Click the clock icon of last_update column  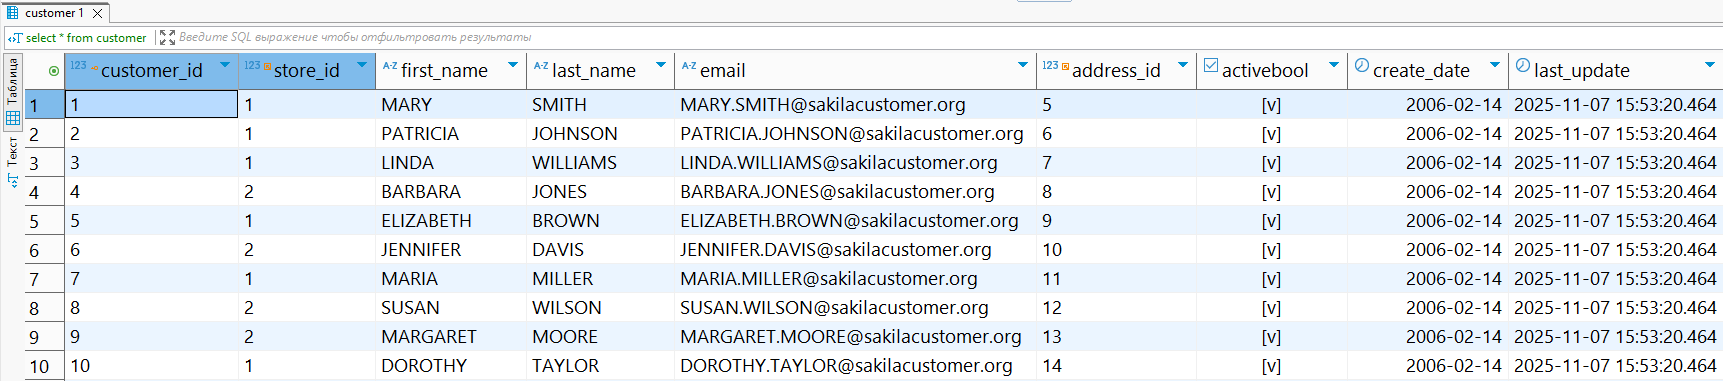pos(1523,65)
